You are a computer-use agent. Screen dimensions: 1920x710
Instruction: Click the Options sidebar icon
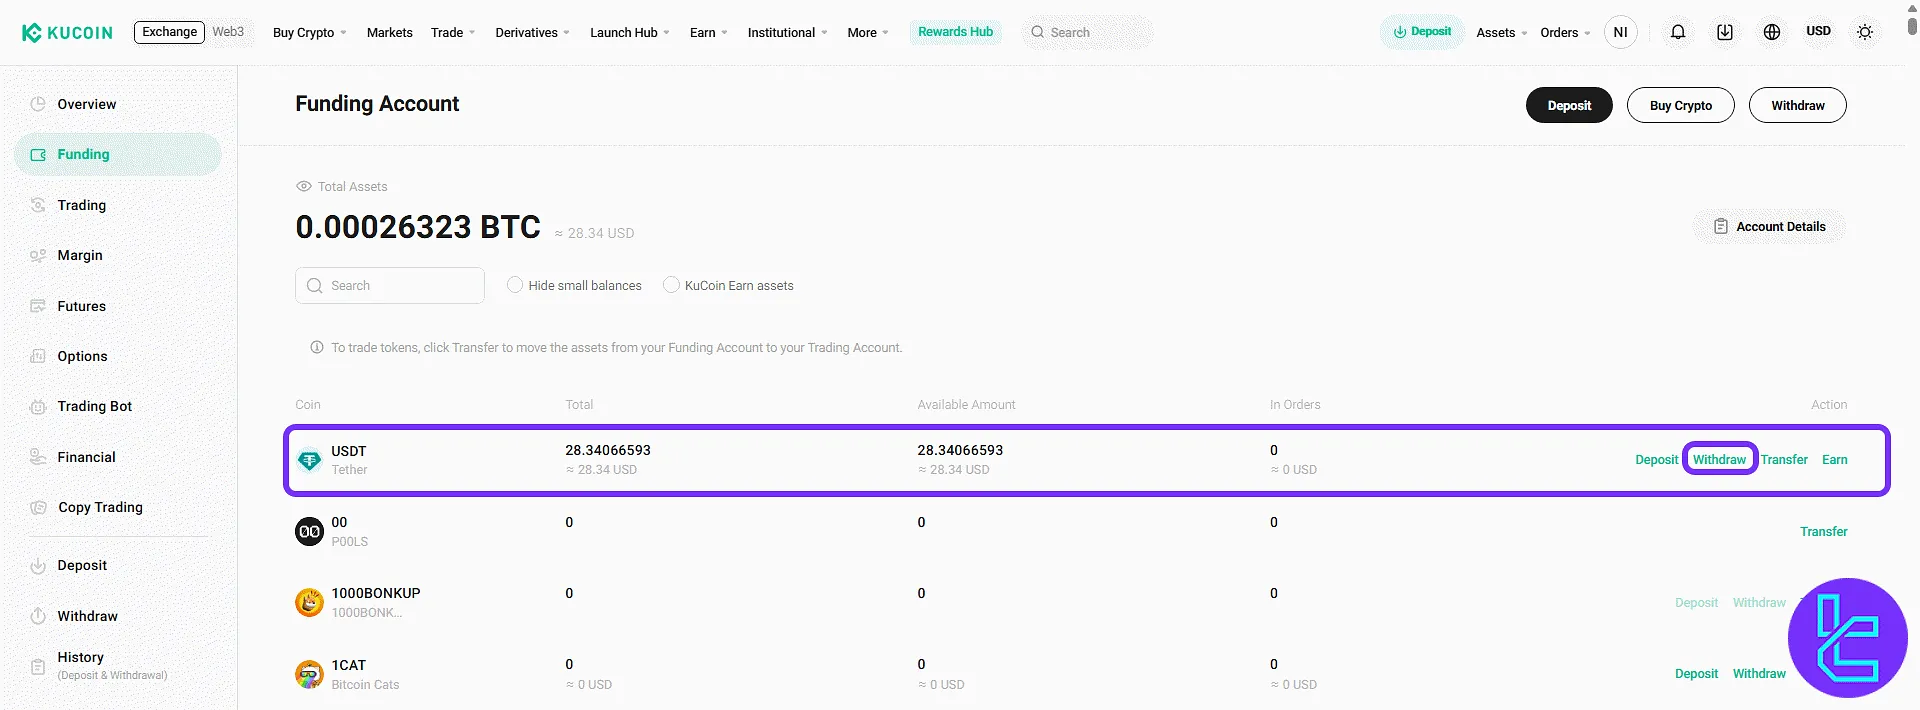point(38,356)
